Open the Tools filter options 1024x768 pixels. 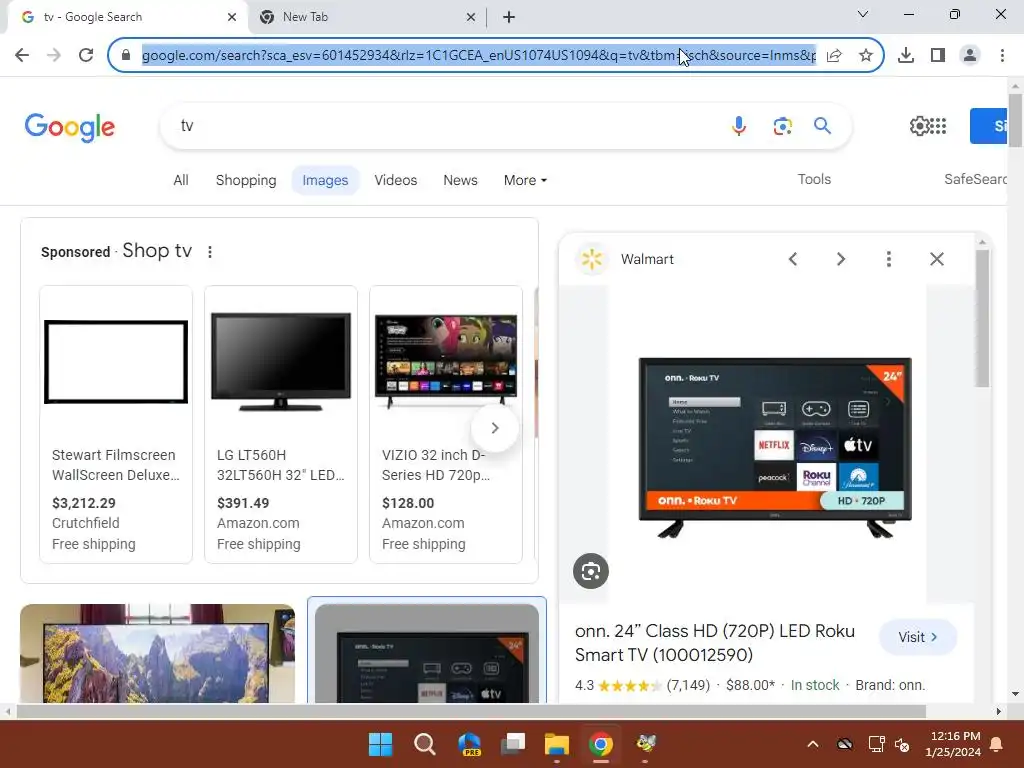(x=814, y=179)
